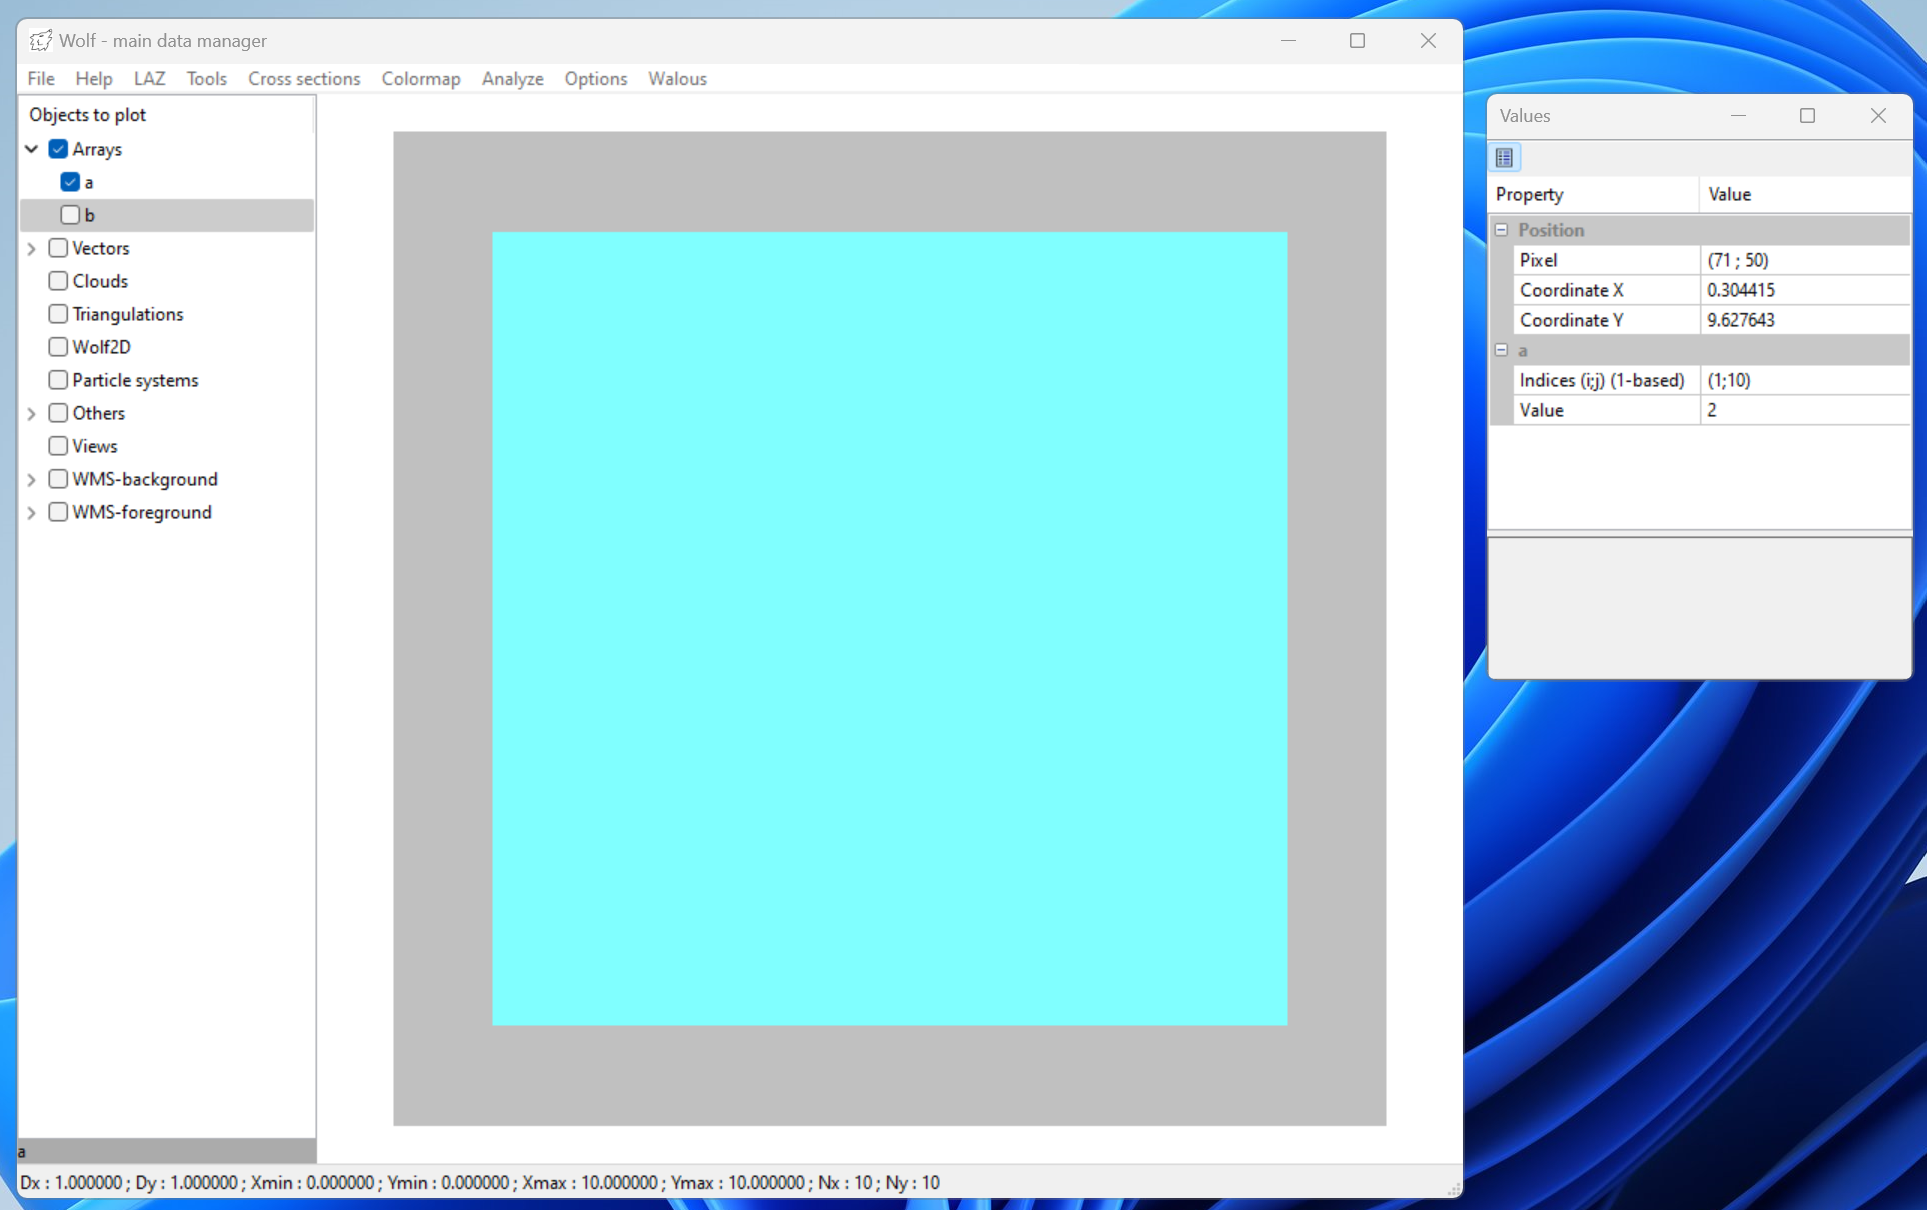1927x1210 pixels.
Task: Collapse the Arrays tree node
Action: click(x=32, y=149)
